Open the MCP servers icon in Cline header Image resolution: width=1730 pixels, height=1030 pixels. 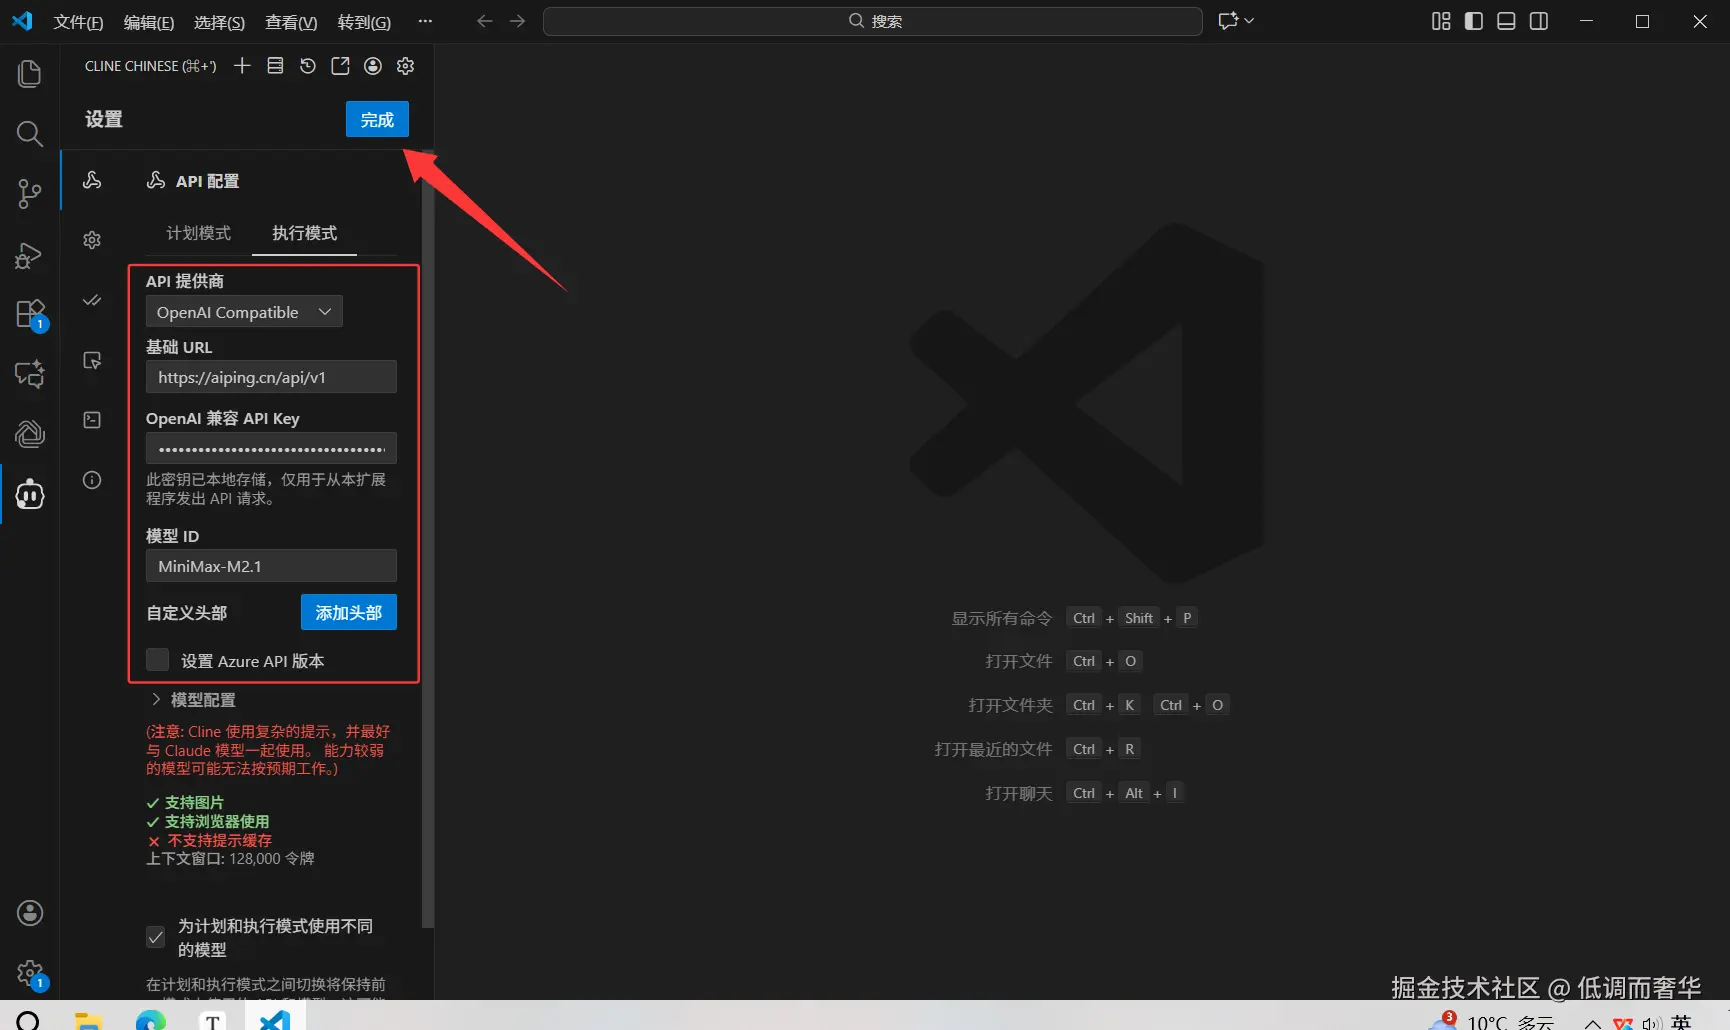pyautogui.click(x=275, y=66)
